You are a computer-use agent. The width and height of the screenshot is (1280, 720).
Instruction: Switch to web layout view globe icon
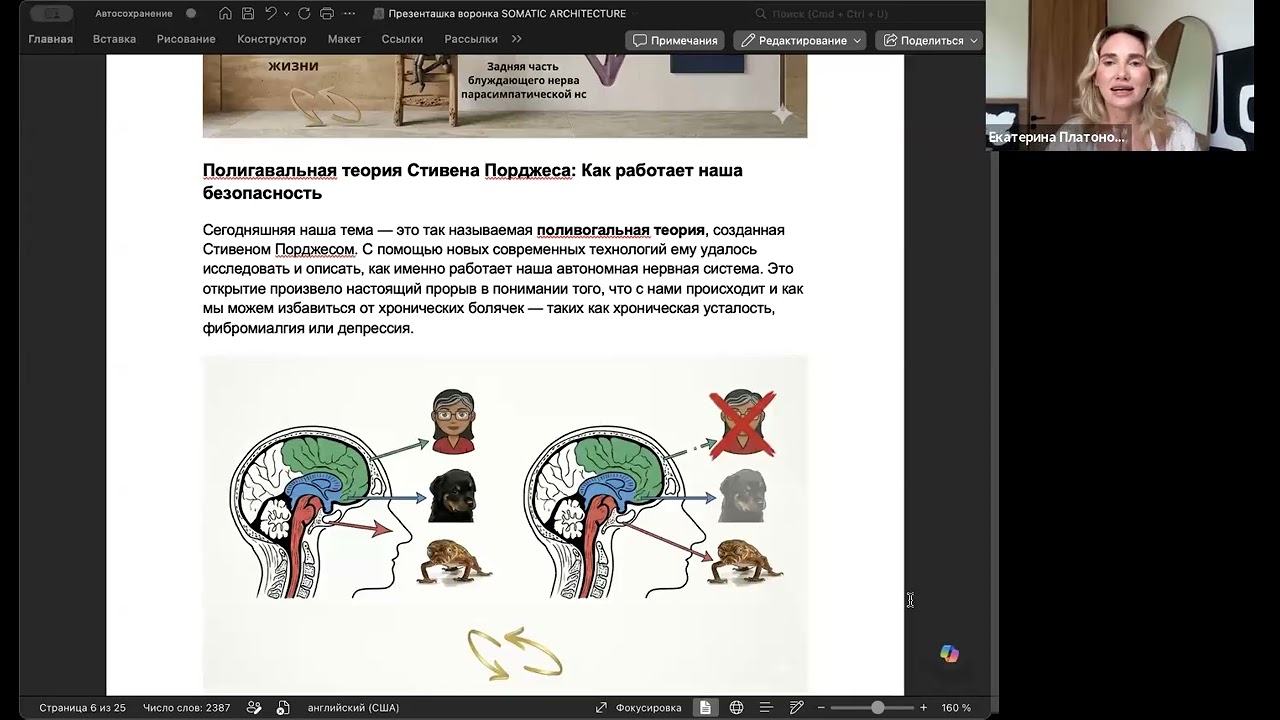pyautogui.click(x=736, y=707)
